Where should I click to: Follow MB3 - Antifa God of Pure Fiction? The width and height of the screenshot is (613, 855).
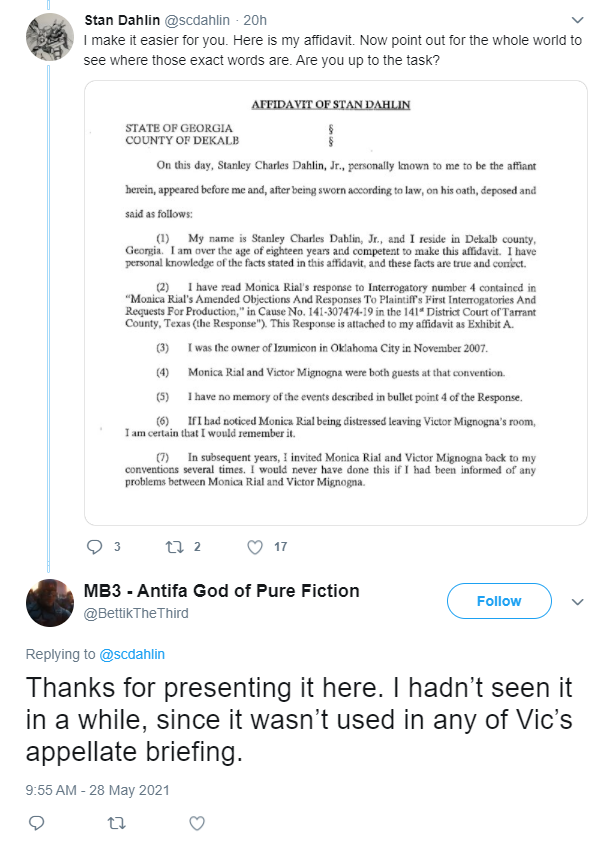[499, 601]
